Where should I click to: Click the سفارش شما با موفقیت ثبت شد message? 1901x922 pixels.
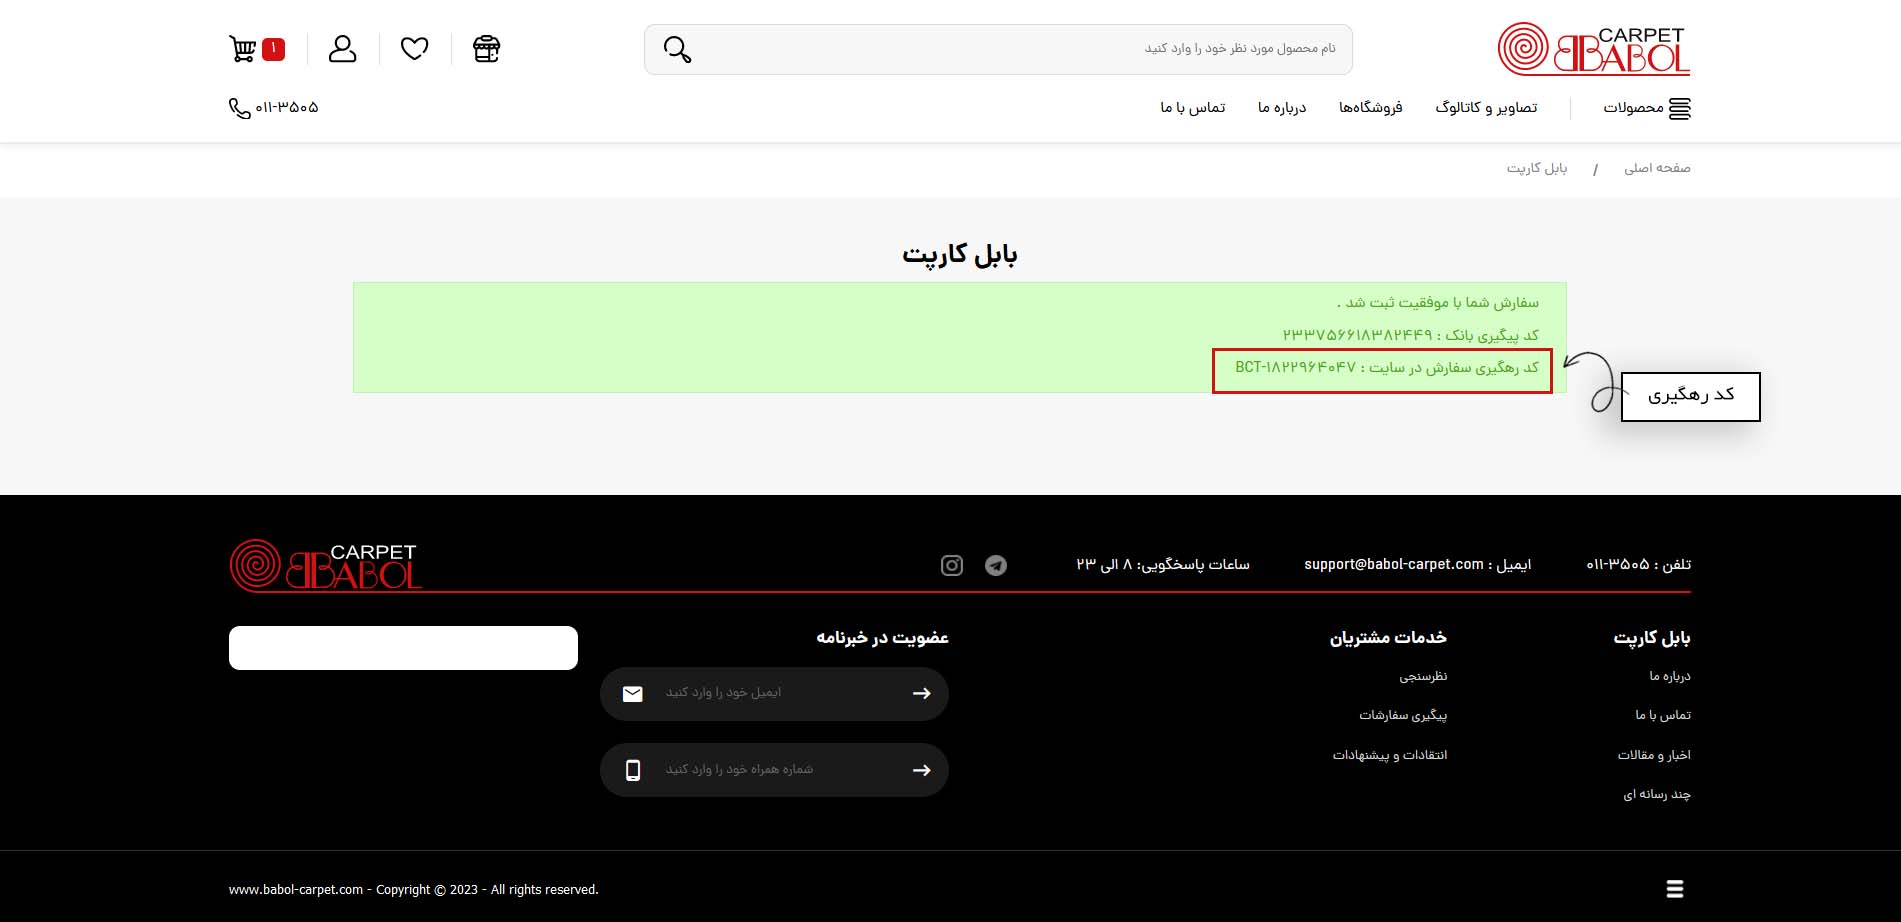coord(1438,302)
